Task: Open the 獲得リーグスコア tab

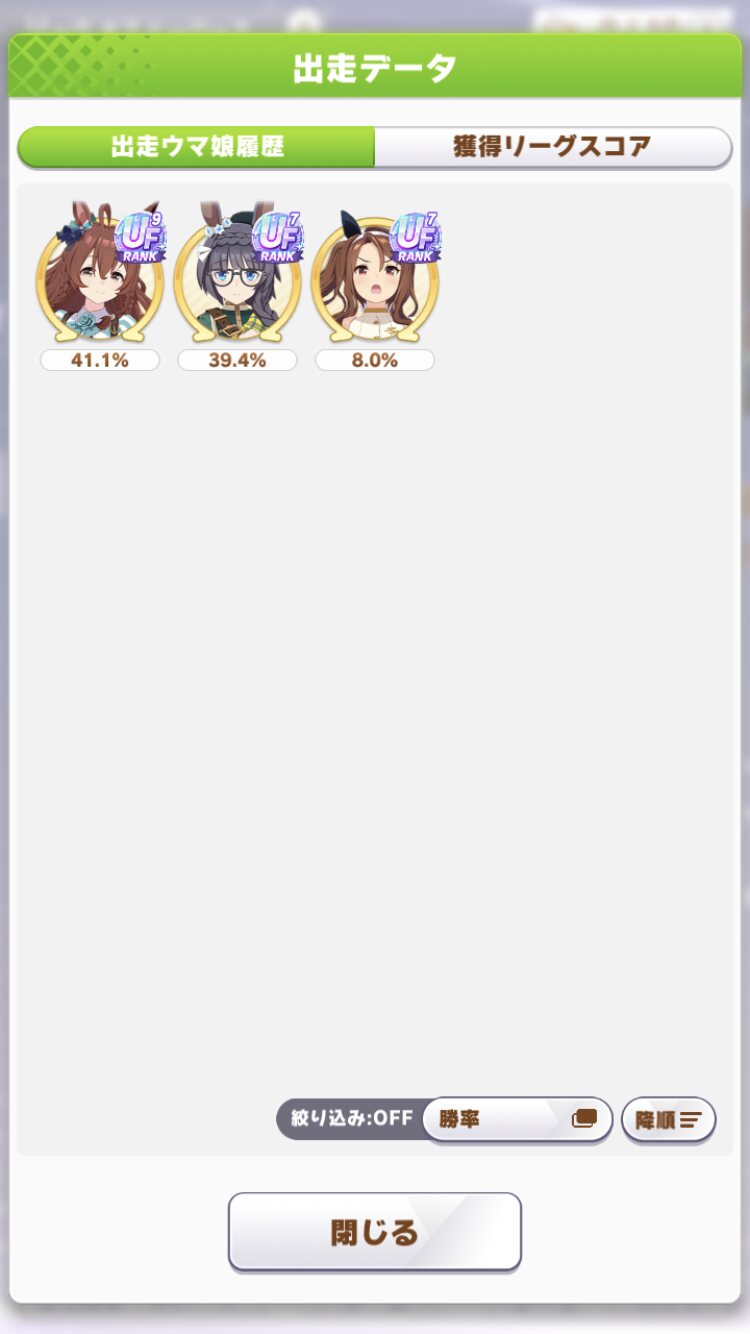Action: (553, 147)
